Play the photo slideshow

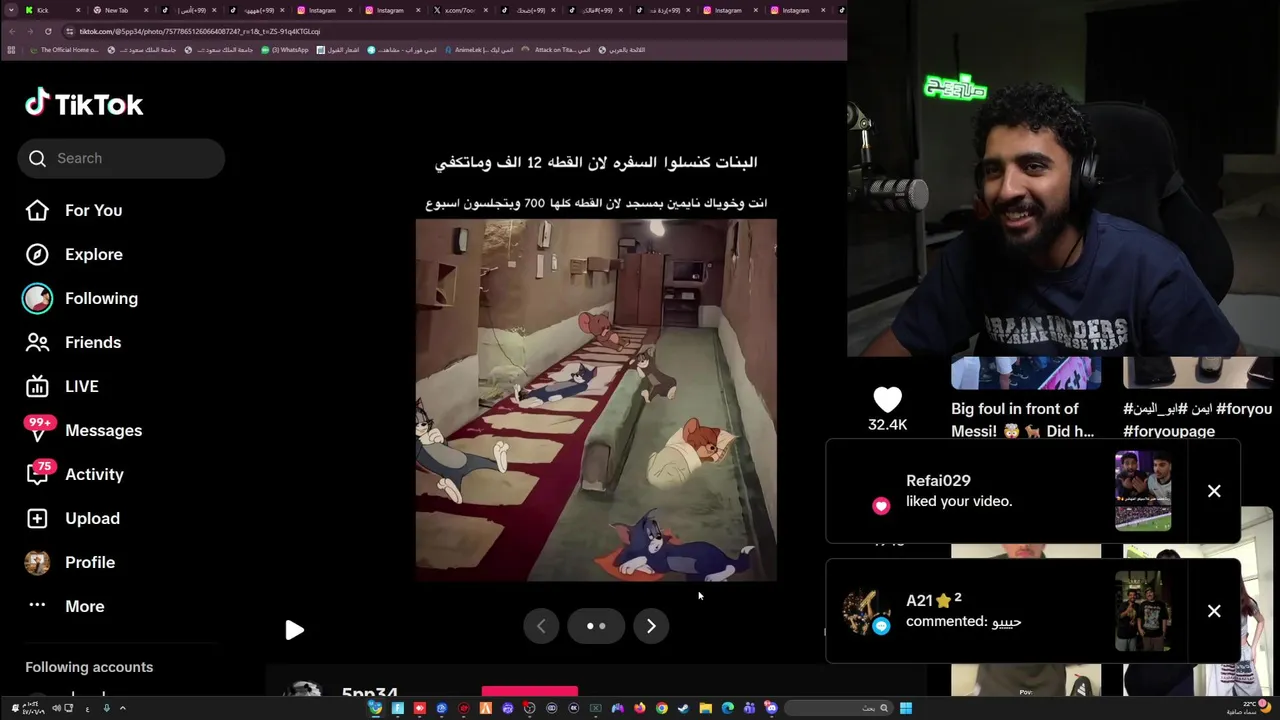[x=294, y=630]
